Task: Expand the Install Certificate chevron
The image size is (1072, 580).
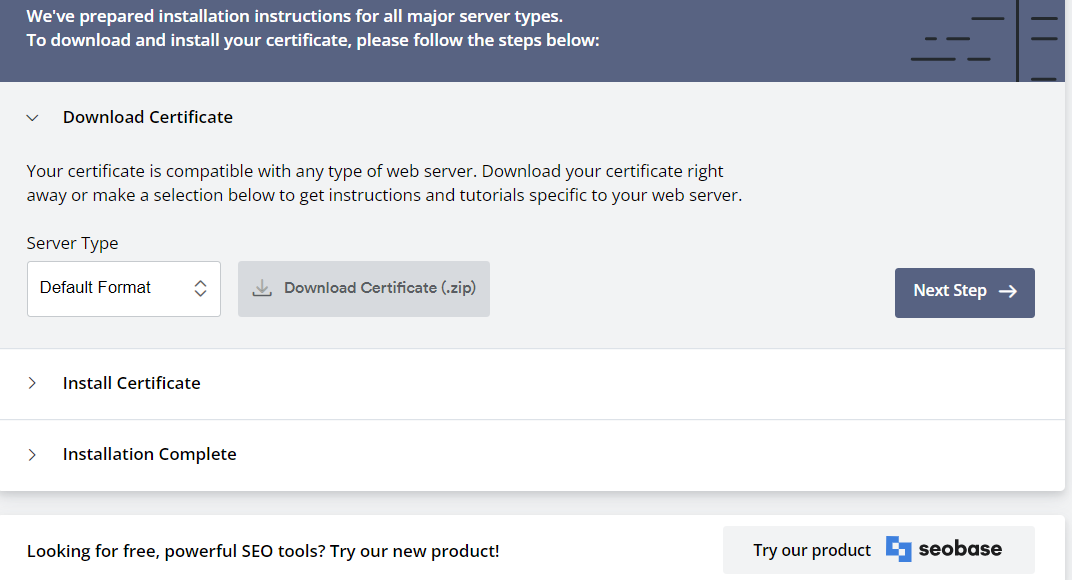Action: [32, 383]
